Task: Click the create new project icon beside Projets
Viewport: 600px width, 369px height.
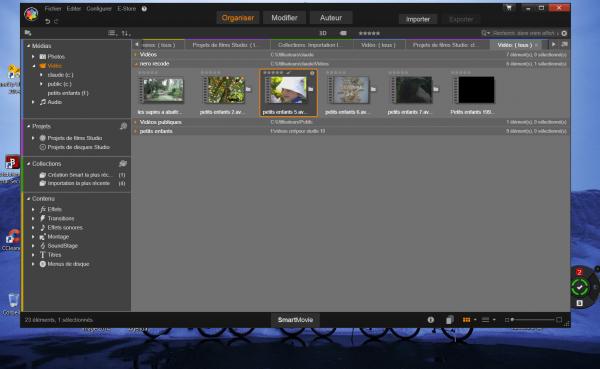Action: coord(123,126)
